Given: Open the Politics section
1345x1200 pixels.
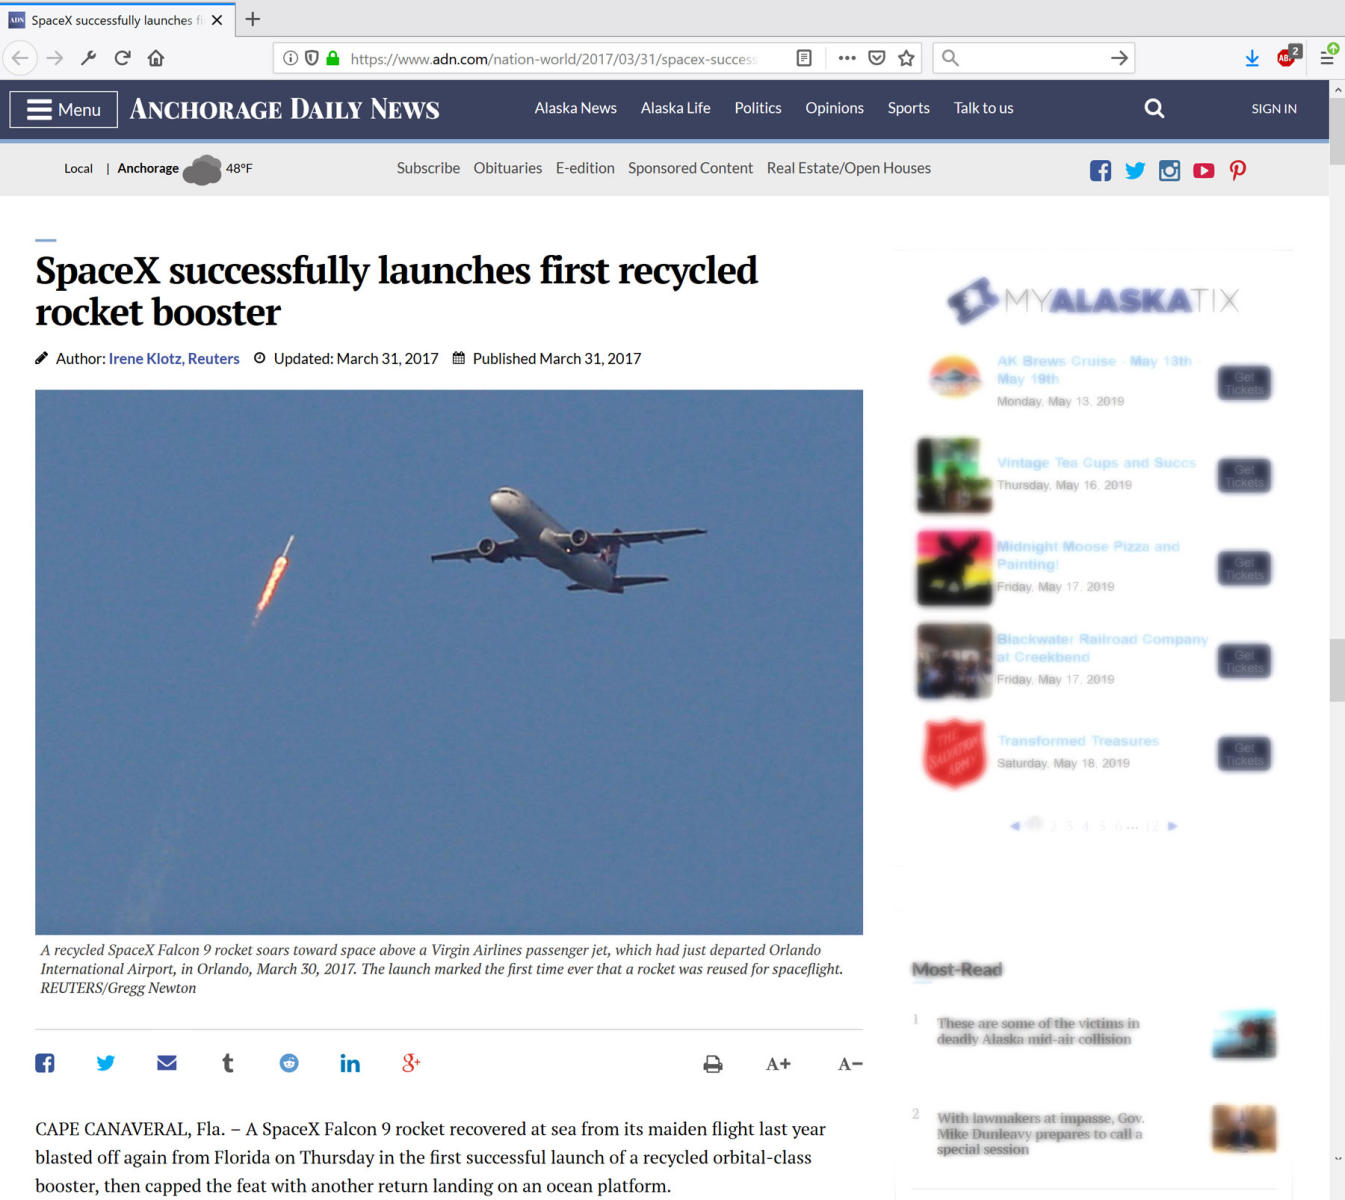Looking at the screenshot, I should tap(758, 108).
